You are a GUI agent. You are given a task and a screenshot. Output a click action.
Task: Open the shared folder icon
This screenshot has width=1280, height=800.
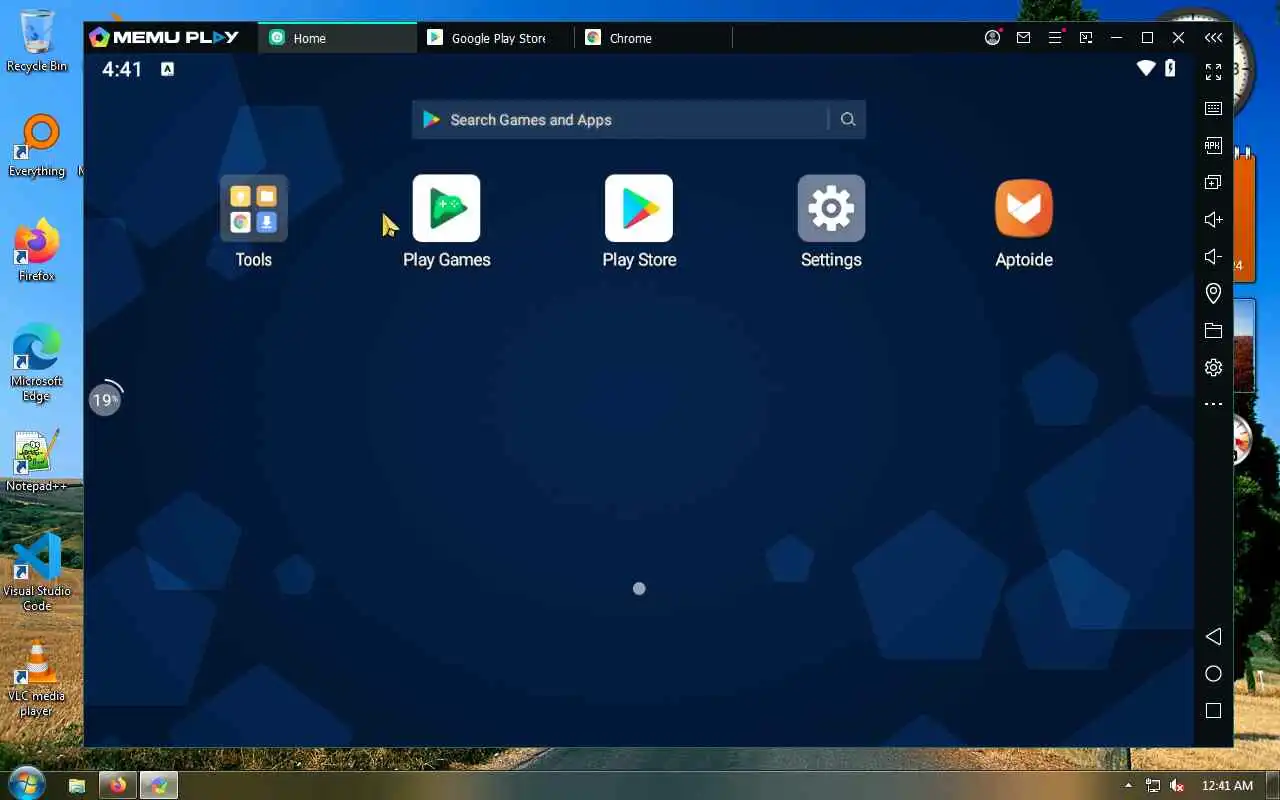1213,330
